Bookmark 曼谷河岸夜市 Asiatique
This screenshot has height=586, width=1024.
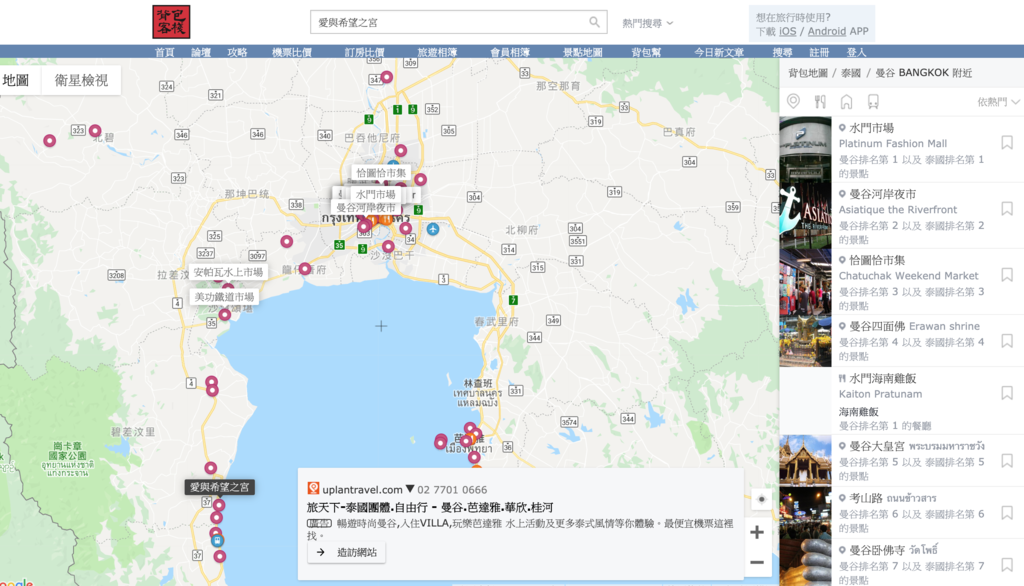pos(1007,208)
